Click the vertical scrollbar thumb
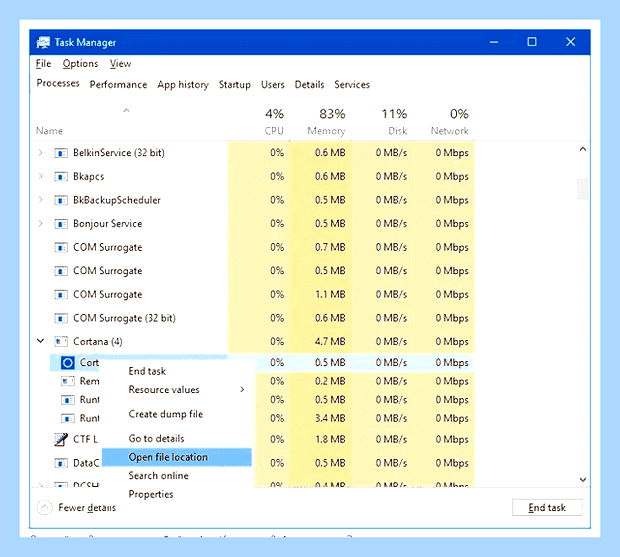Screen dimensions: 620x557 (582, 189)
